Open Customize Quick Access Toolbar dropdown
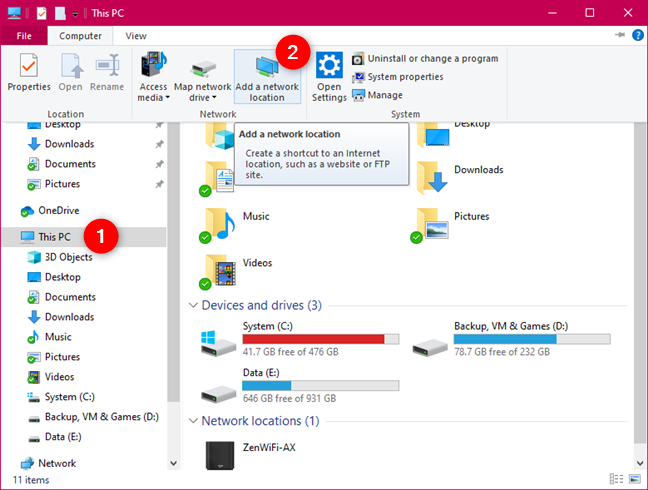This screenshot has height=490, width=648. (x=75, y=14)
